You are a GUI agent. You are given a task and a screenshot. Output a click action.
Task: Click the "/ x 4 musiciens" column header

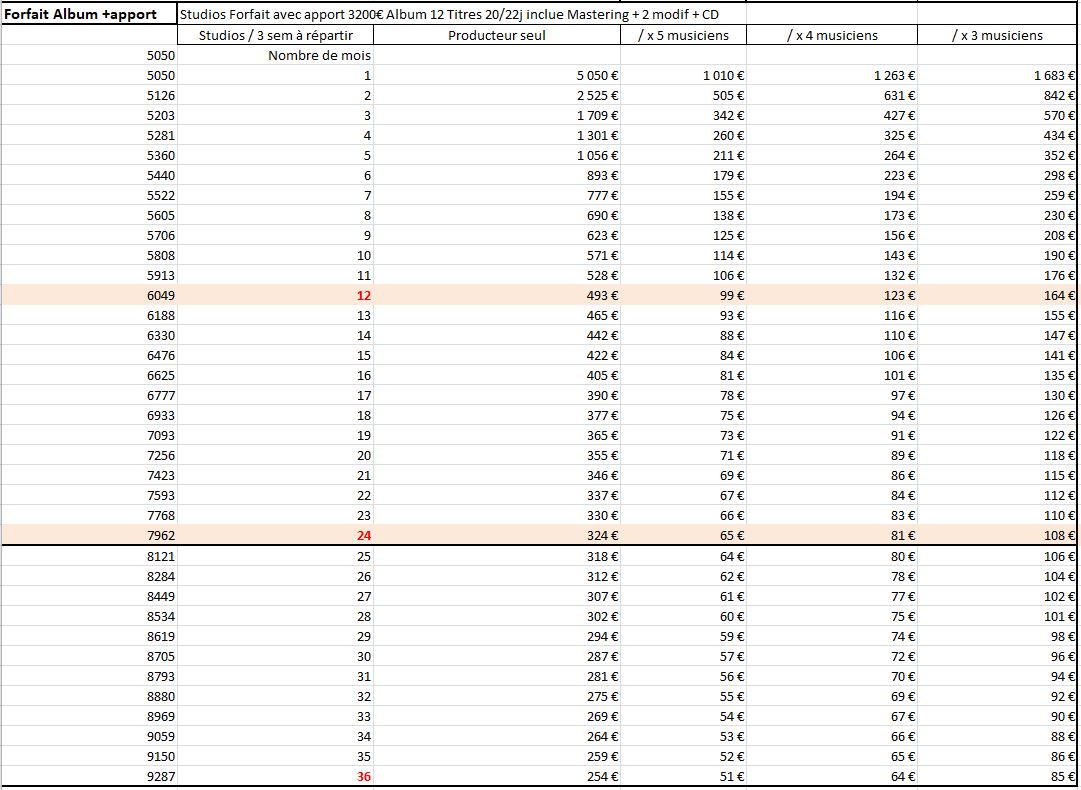832,36
